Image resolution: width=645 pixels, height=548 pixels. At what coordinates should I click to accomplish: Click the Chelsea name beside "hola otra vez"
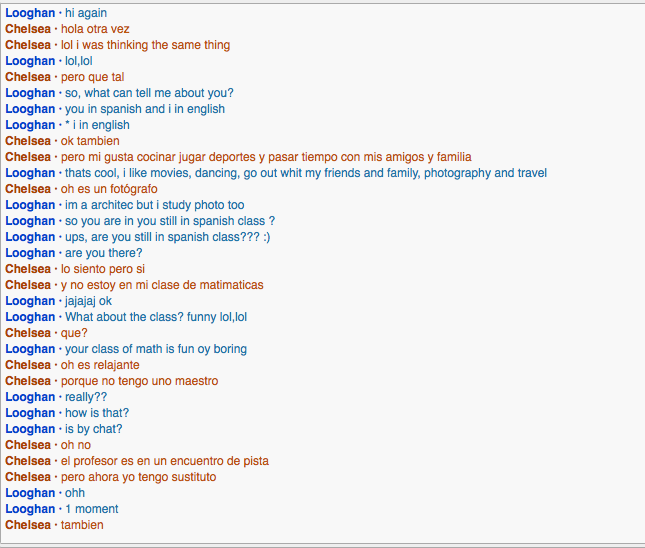point(28,29)
